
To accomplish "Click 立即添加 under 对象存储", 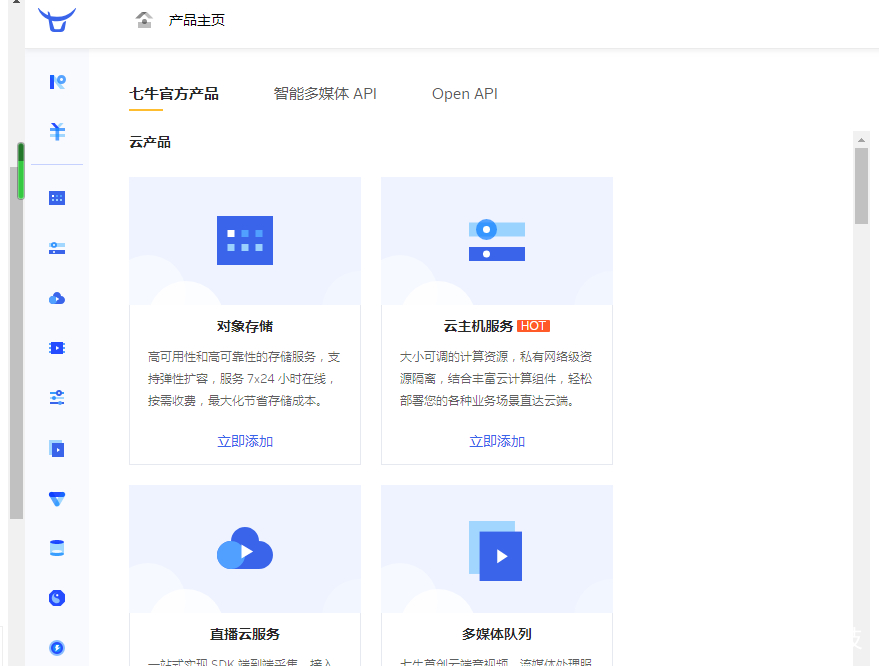I will tap(244, 440).
